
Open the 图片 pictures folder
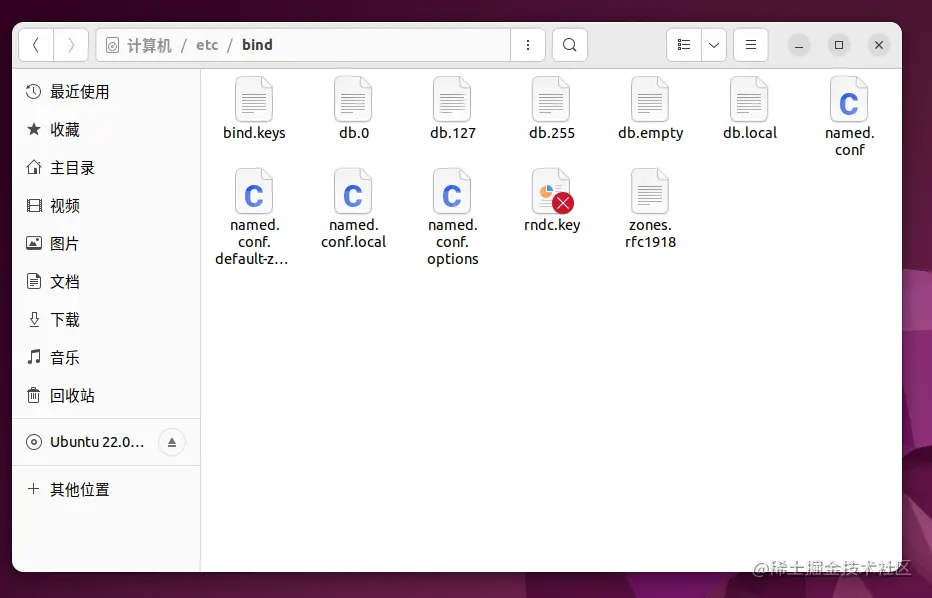(106, 244)
